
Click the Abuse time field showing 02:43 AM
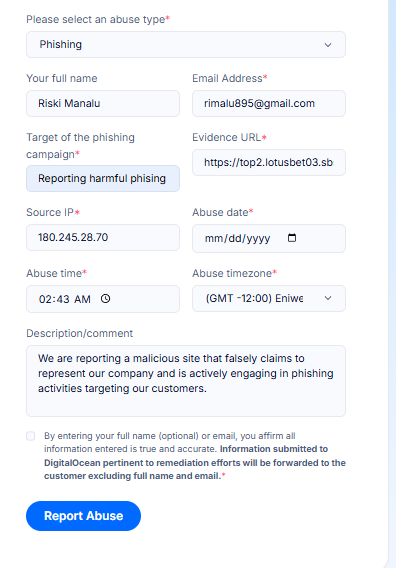[103, 299]
